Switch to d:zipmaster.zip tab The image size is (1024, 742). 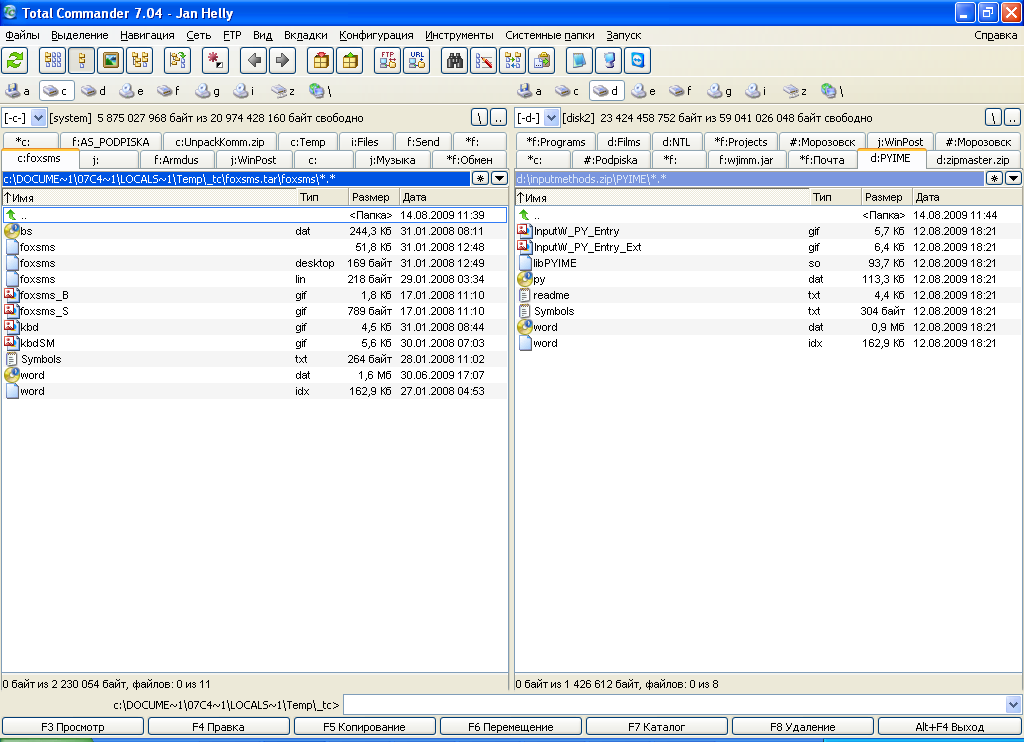tap(972, 160)
